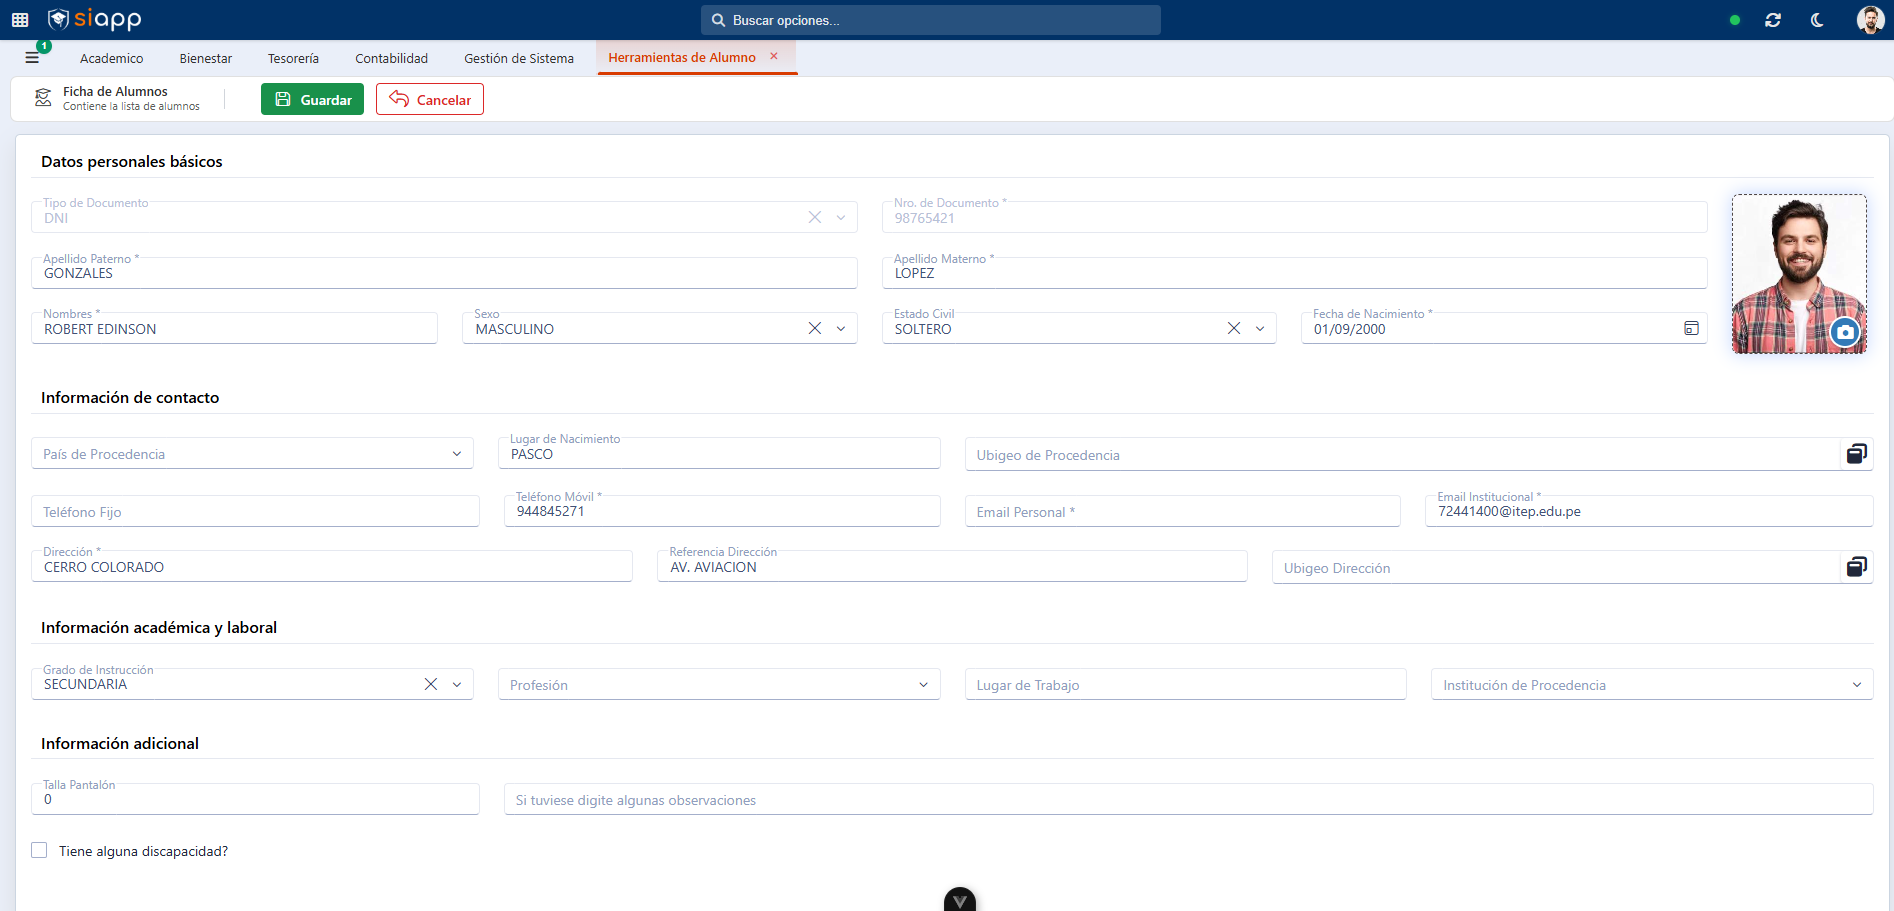Click the student photo thumbnail

pyautogui.click(x=1799, y=274)
